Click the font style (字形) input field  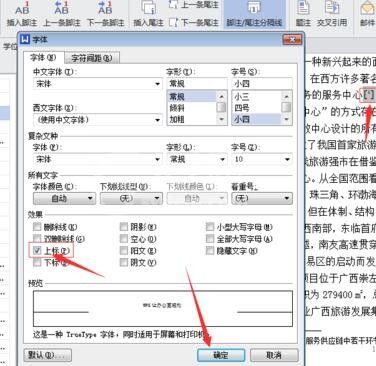(197, 83)
